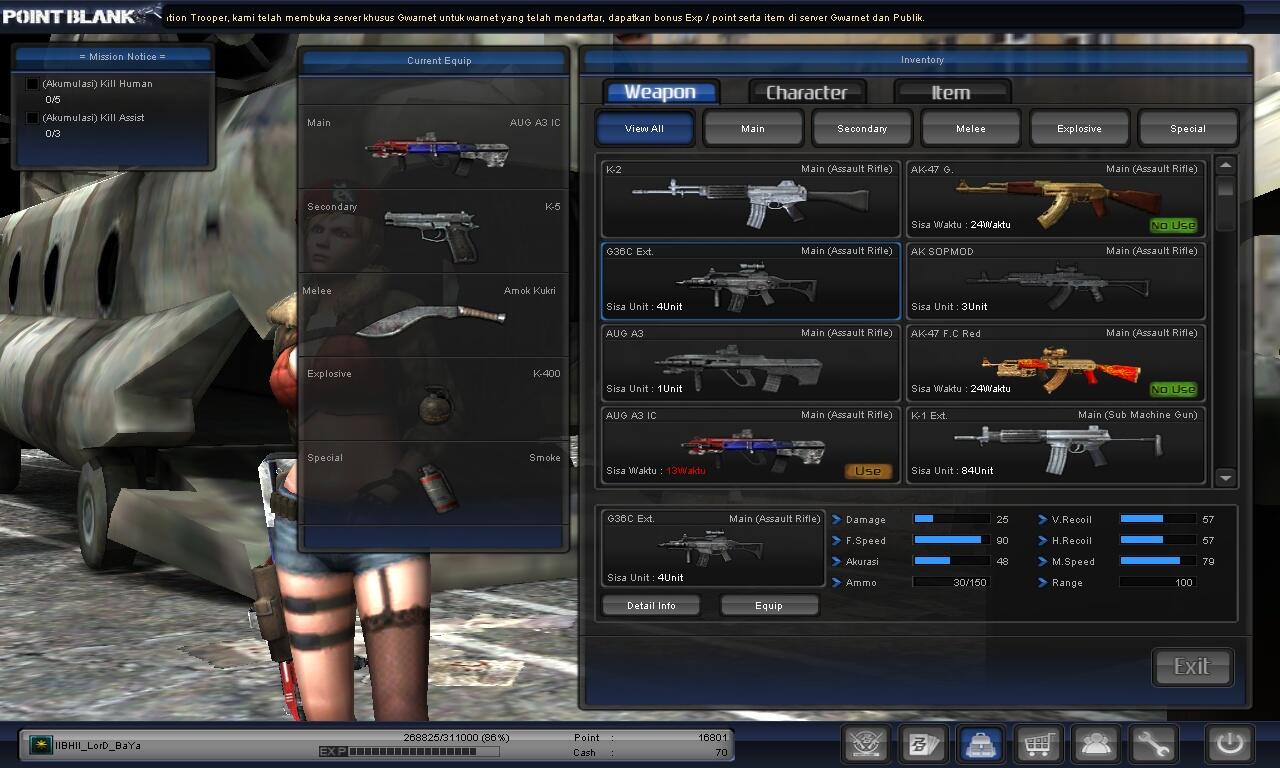Switch to the Item tab

click(x=951, y=92)
